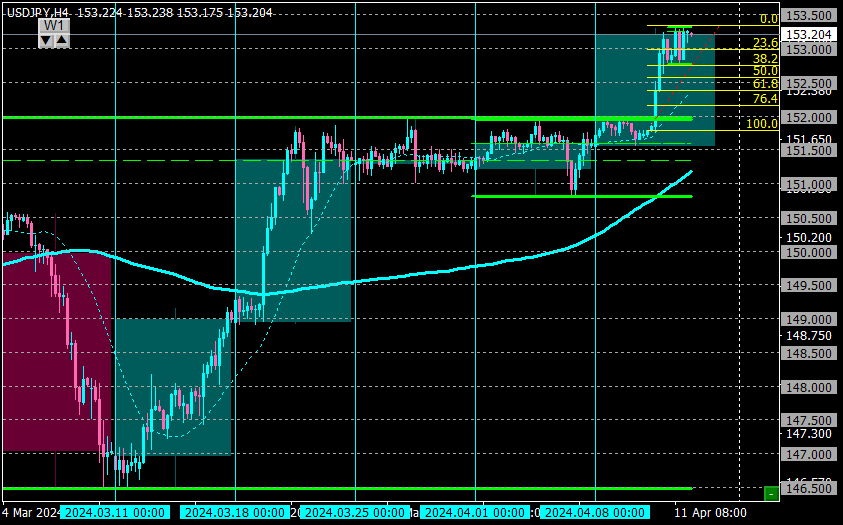This screenshot has height=525, width=843.
Task: Click the 2024.04.01 00:00 date label
Action: (x=475, y=513)
